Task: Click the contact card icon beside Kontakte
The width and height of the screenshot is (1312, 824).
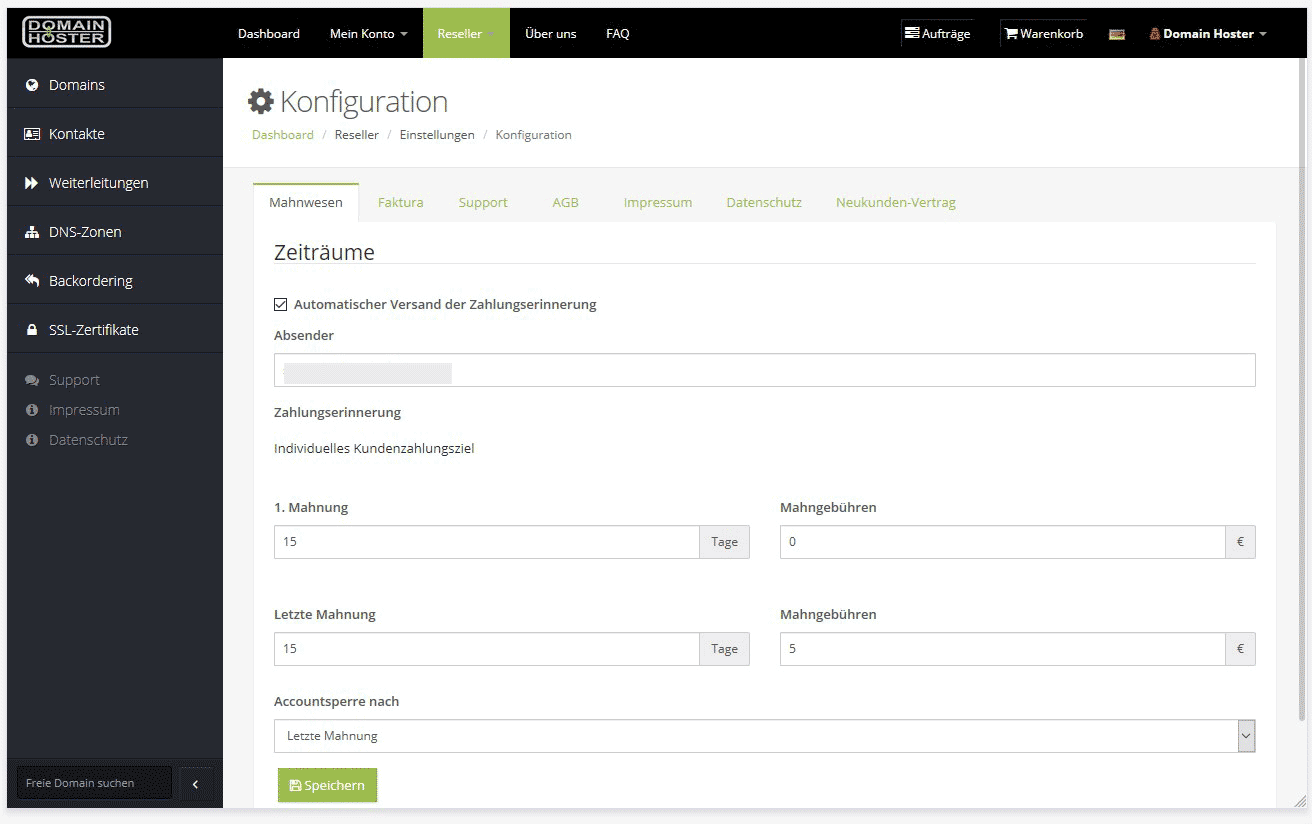Action: (x=32, y=134)
